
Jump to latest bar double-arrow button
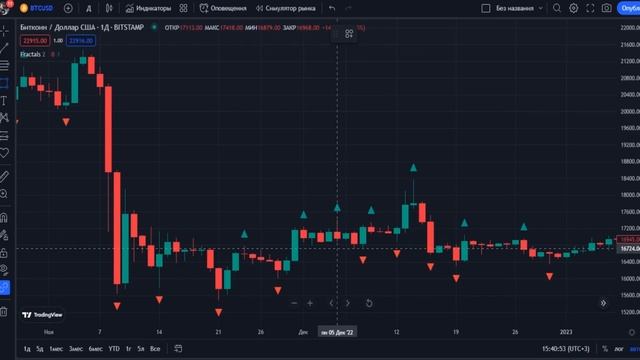pyautogui.click(x=603, y=303)
